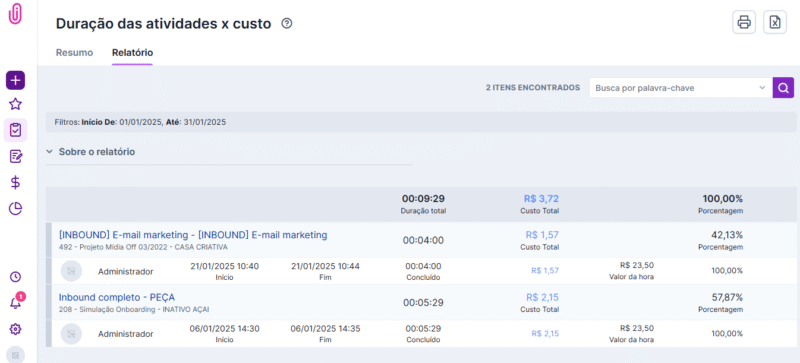Open the help question mark icon
This screenshot has width=800, height=363.
click(x=287, y=23)
